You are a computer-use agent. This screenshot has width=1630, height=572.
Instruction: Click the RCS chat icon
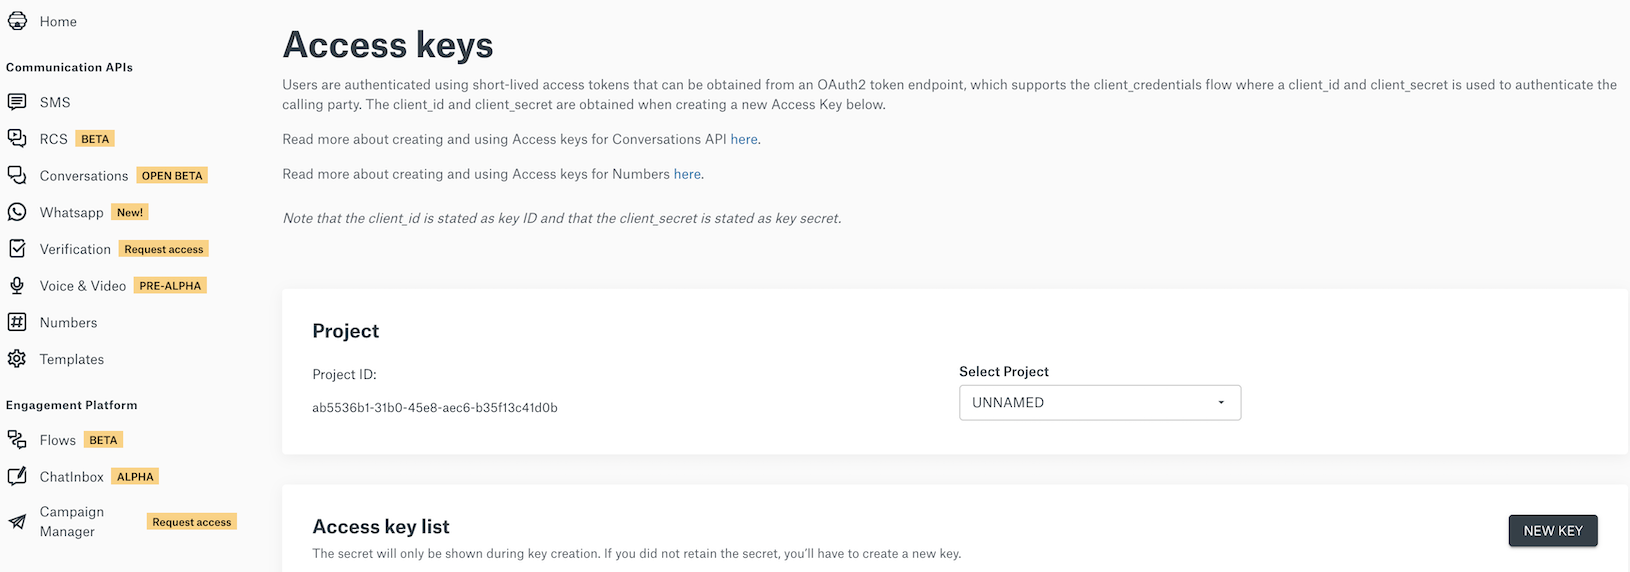(17, 138)
